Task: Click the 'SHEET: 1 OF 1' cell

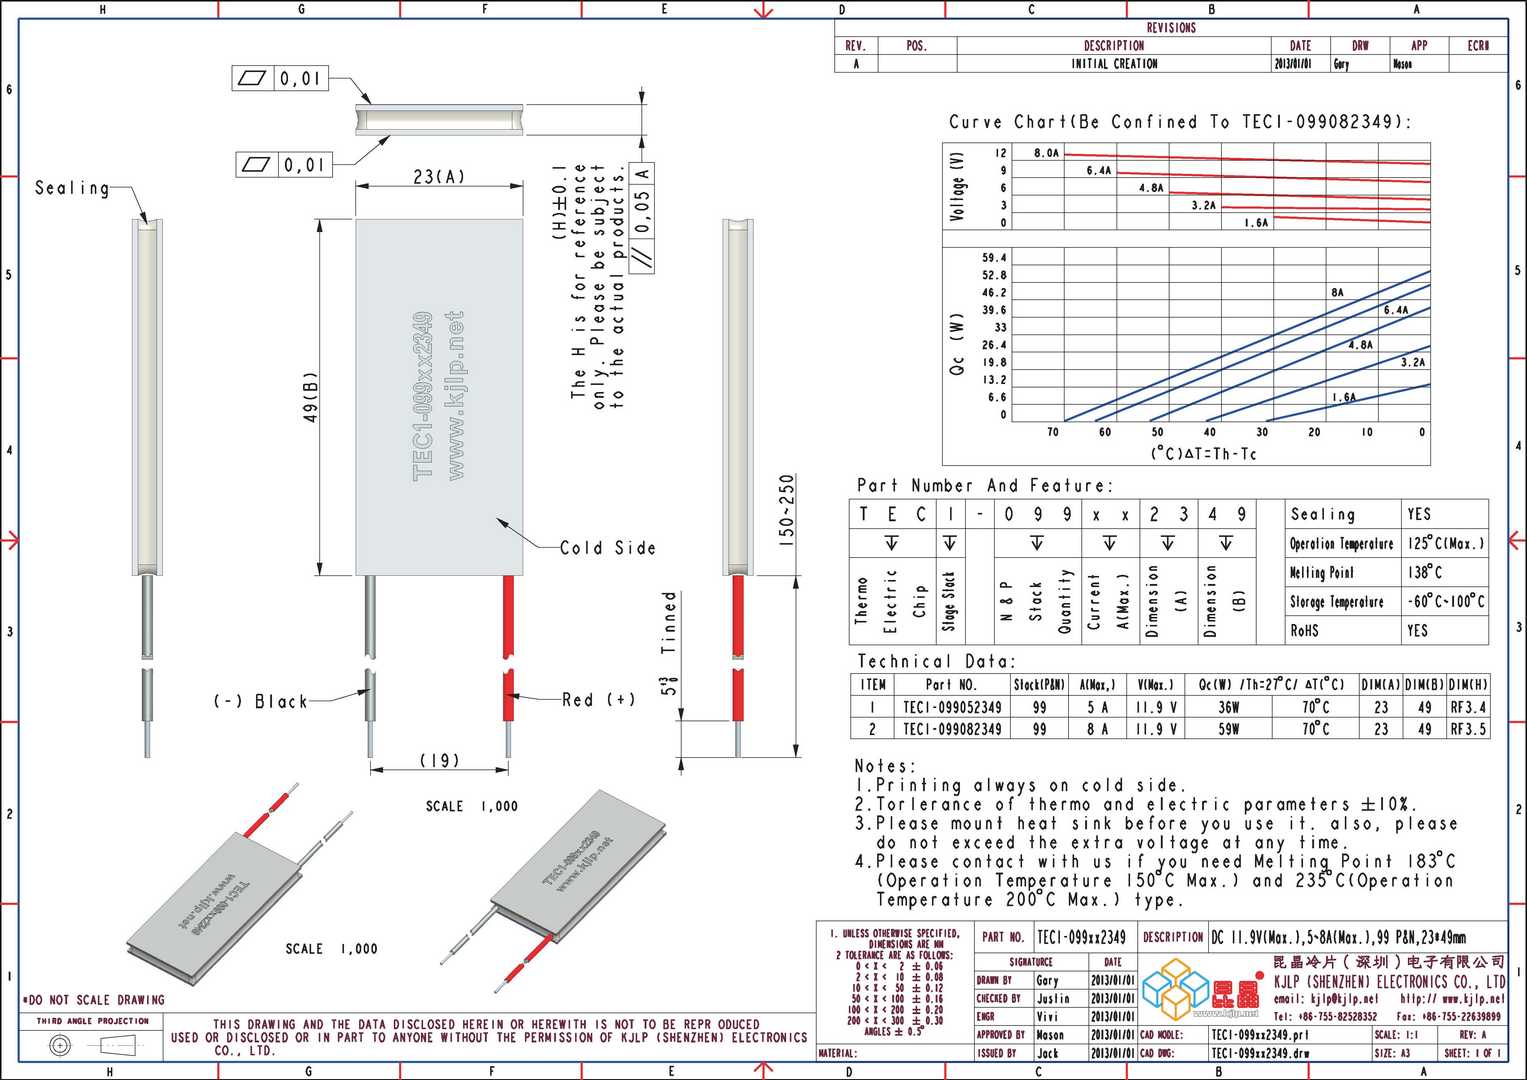Action: (x=1472, y=1053)
